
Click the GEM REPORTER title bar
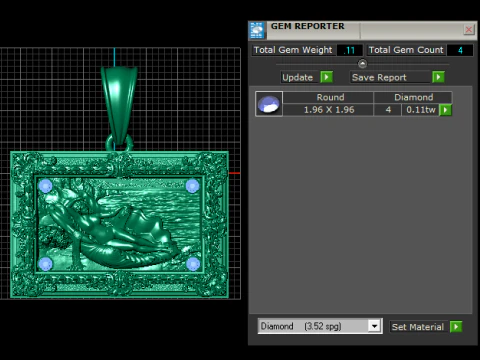coord(363,30)
